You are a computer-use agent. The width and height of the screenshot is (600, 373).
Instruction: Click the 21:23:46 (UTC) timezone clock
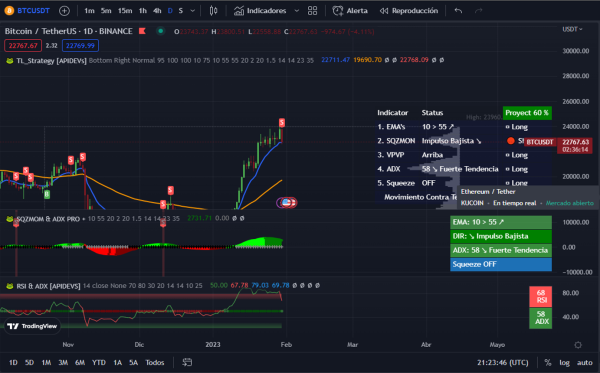[503, 362]
